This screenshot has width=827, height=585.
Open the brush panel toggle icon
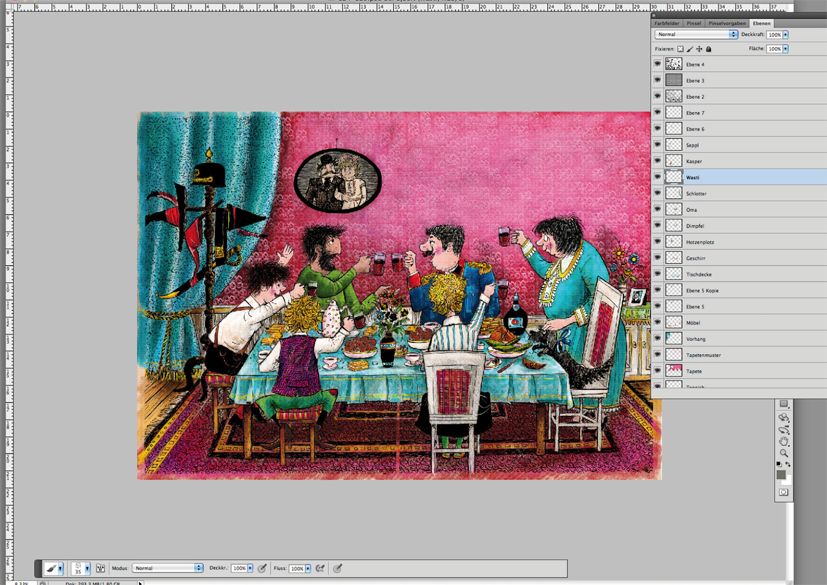[x=100, y=568]
